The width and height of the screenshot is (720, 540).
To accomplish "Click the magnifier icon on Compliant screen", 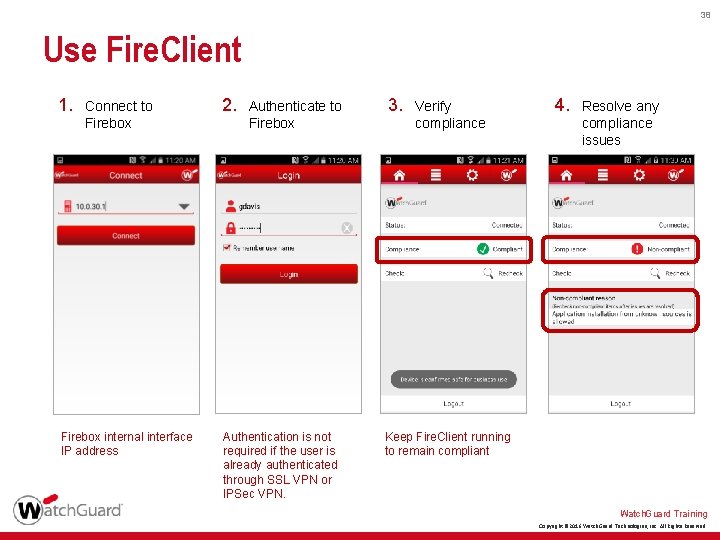I will point(488,273).
